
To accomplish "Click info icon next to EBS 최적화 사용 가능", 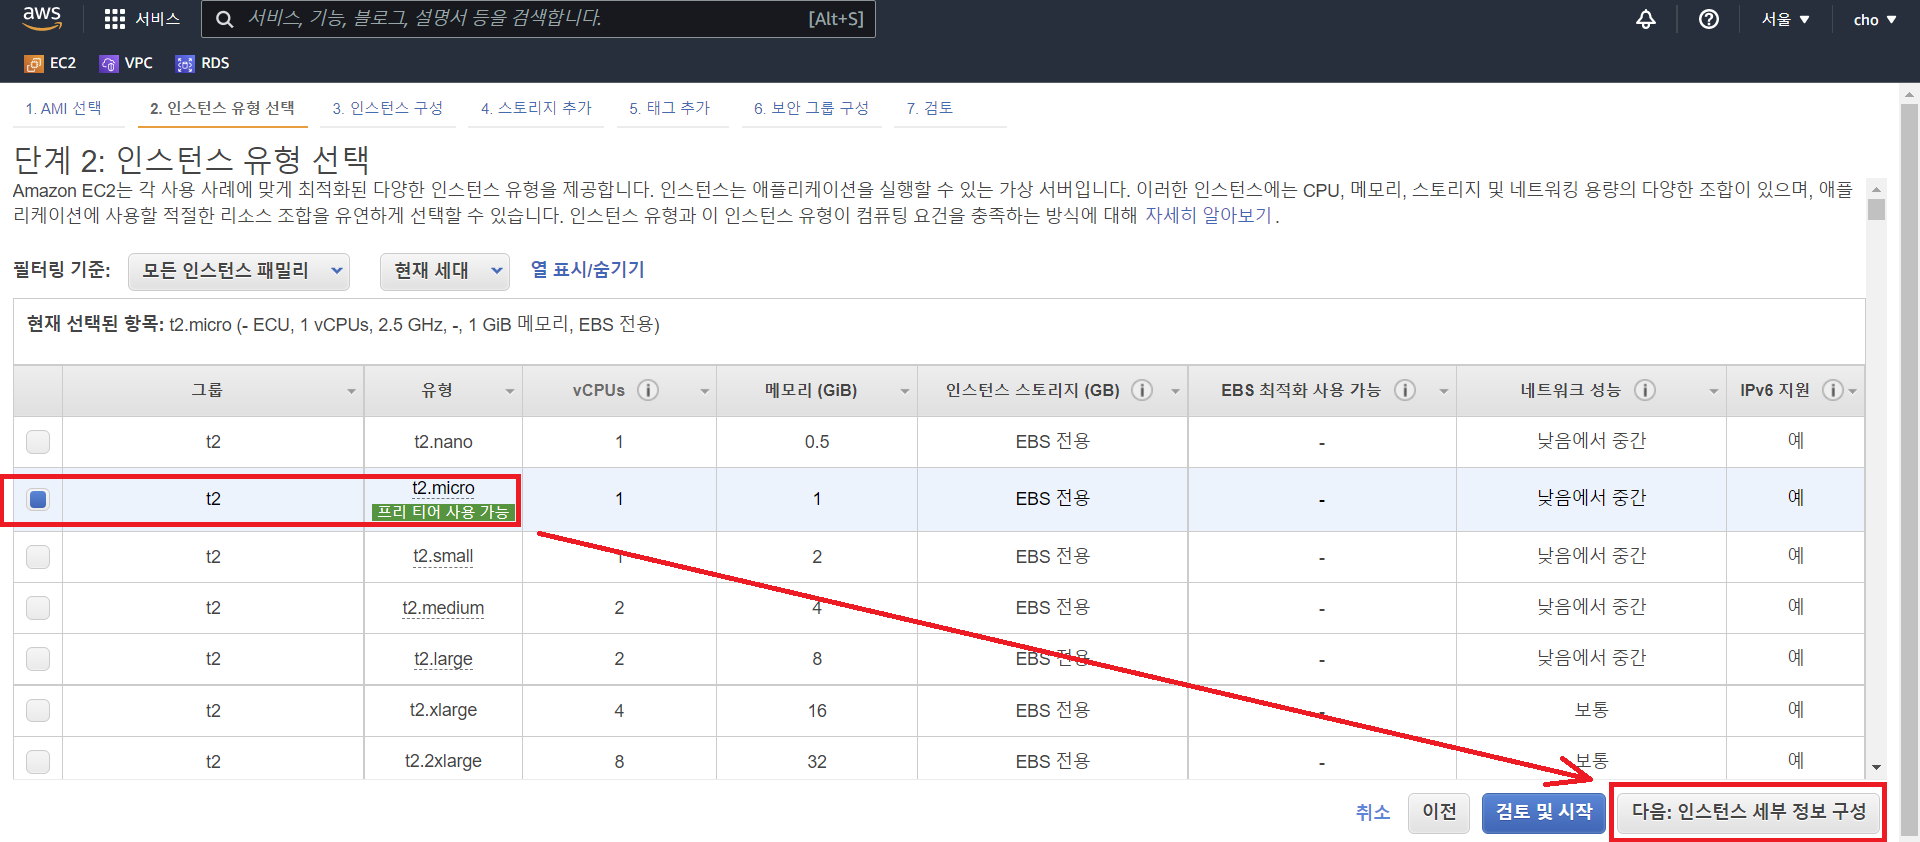I will (x=1405, y=390).
